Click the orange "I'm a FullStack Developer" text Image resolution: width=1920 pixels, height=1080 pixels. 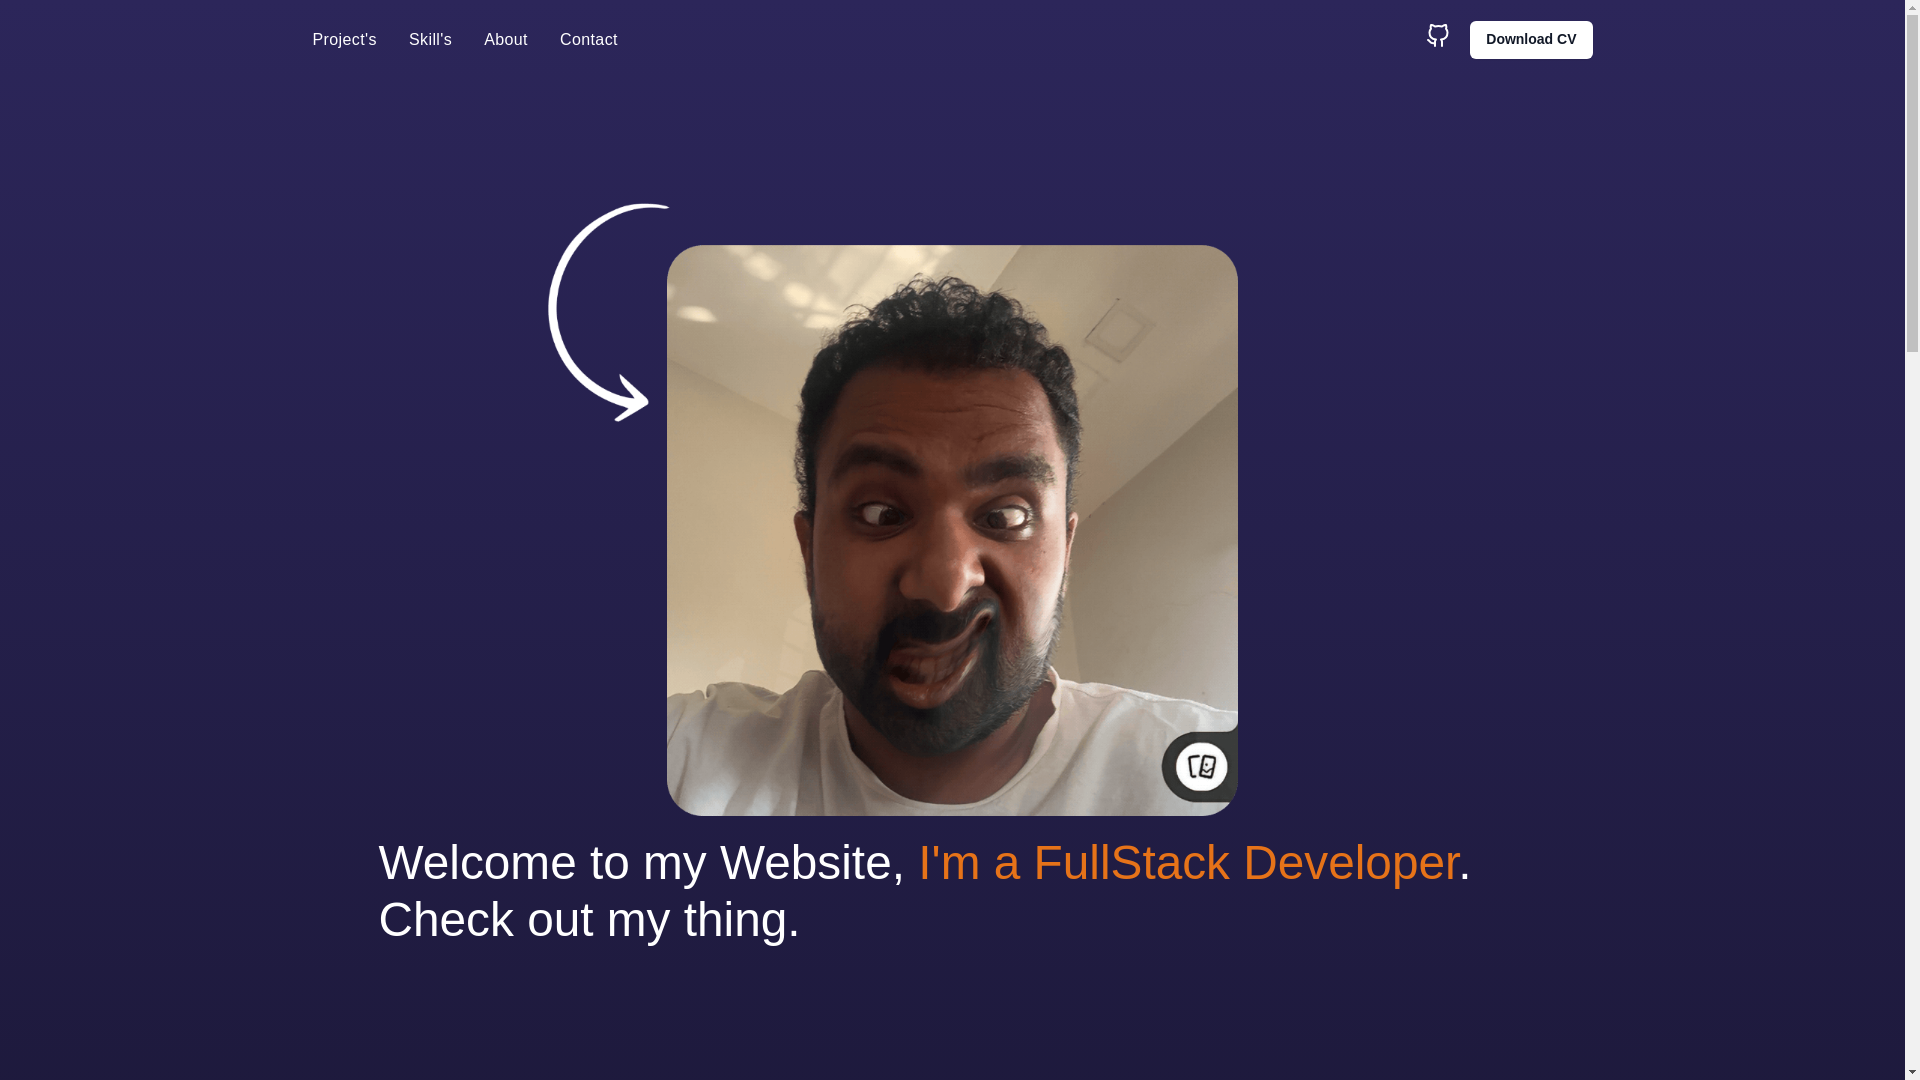[x=1188, y=862]
